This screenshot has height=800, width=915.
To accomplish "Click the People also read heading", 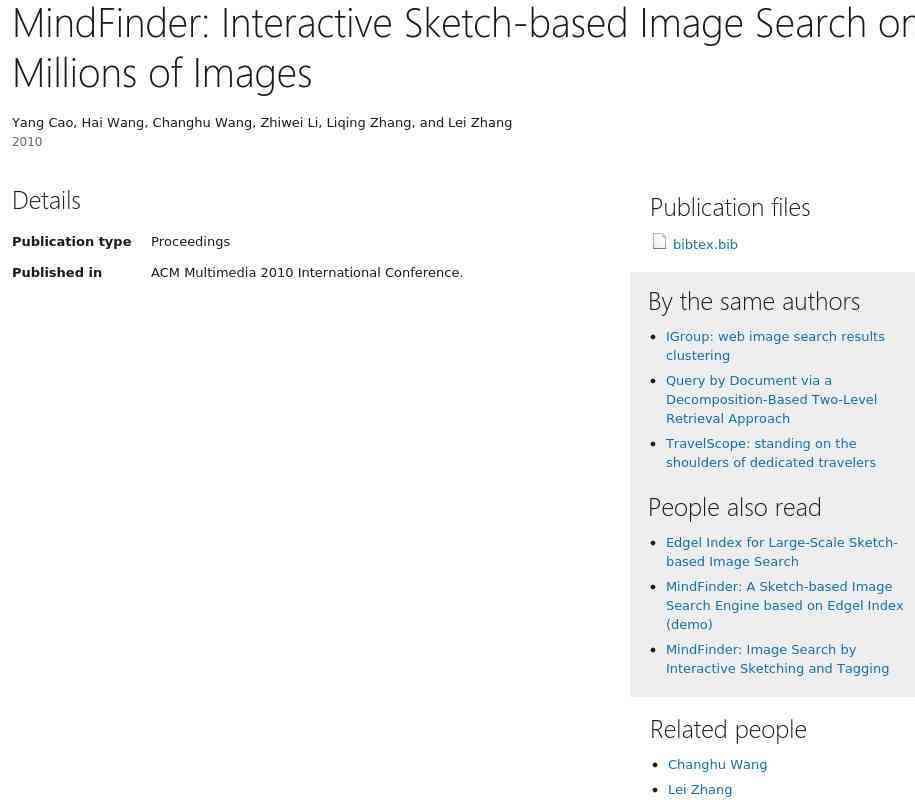I will (735, 508).
